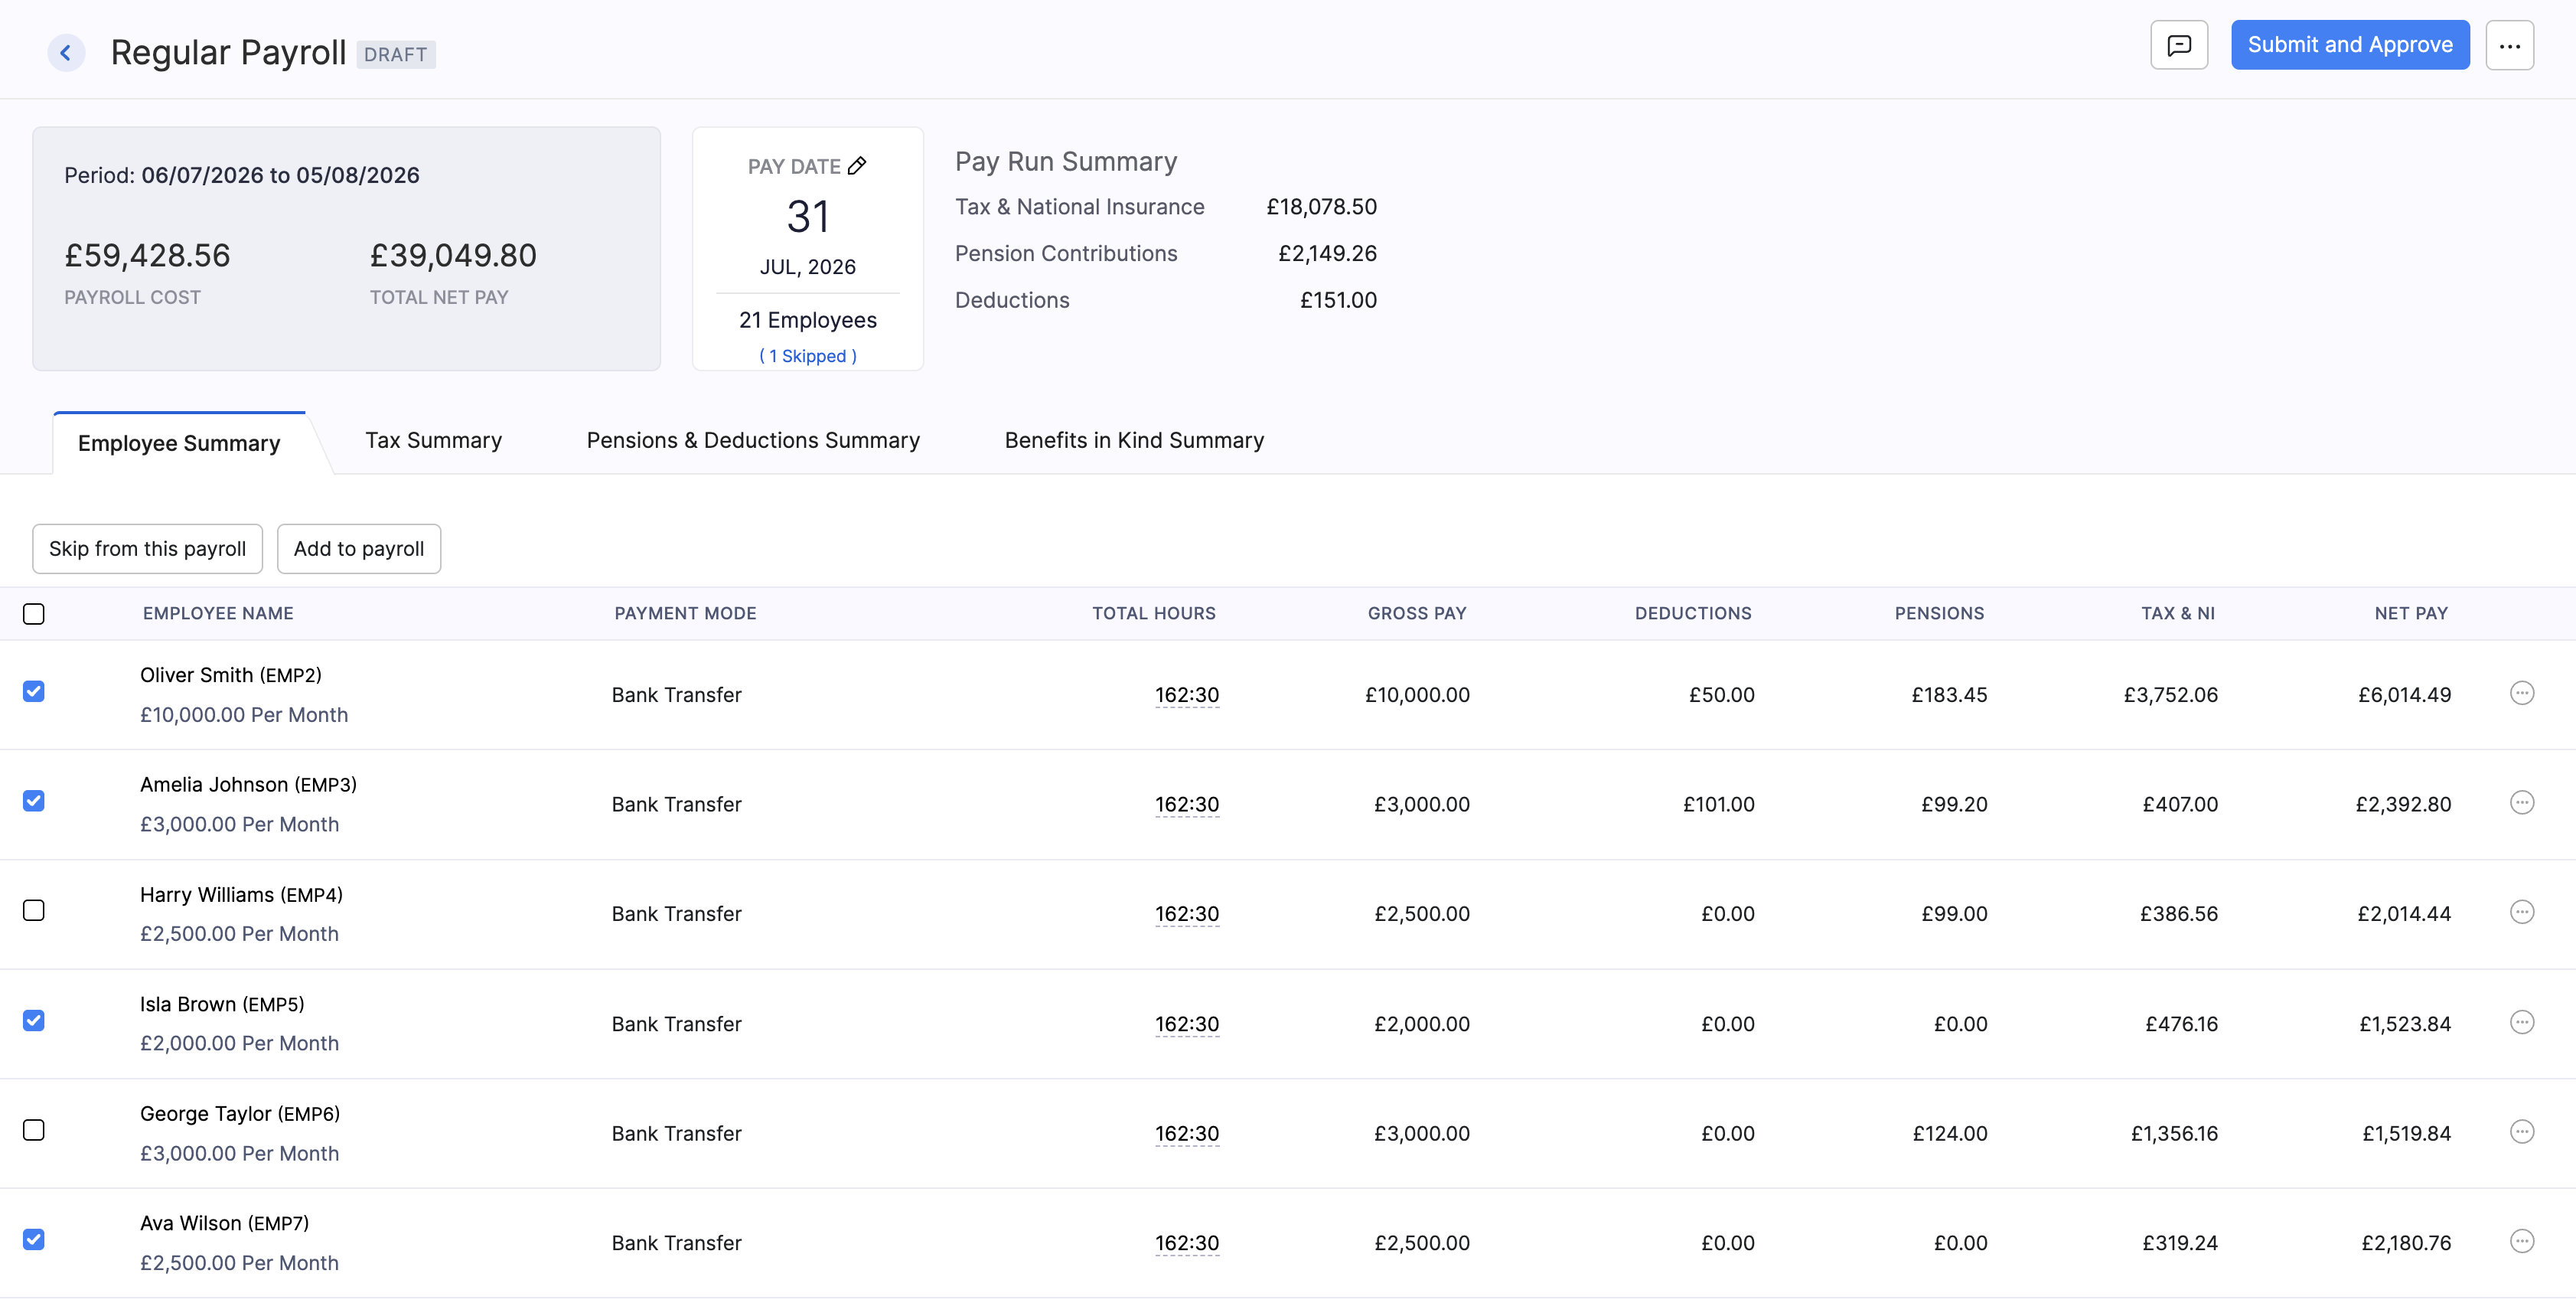Go back using the left chevron icon

click(66, 53)
